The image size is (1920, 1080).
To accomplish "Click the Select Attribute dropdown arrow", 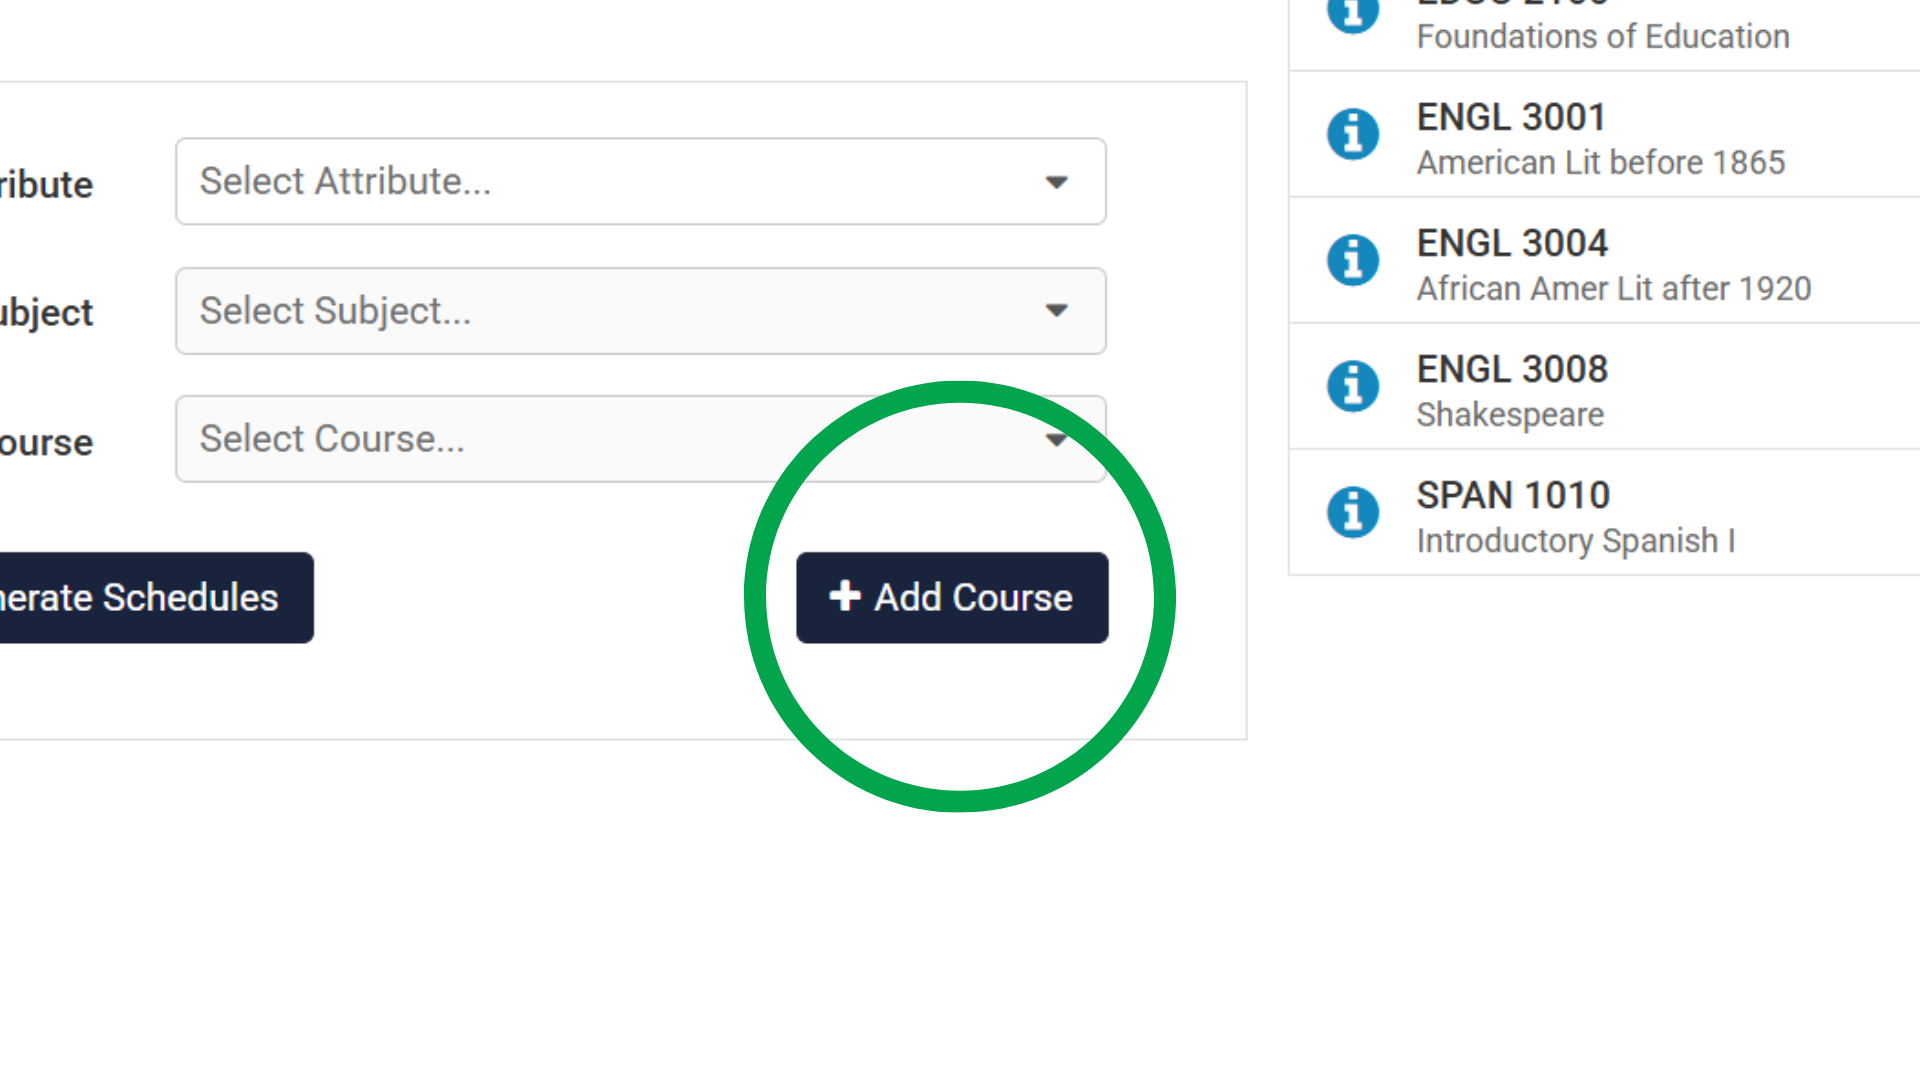I will tap(1057, 182).
